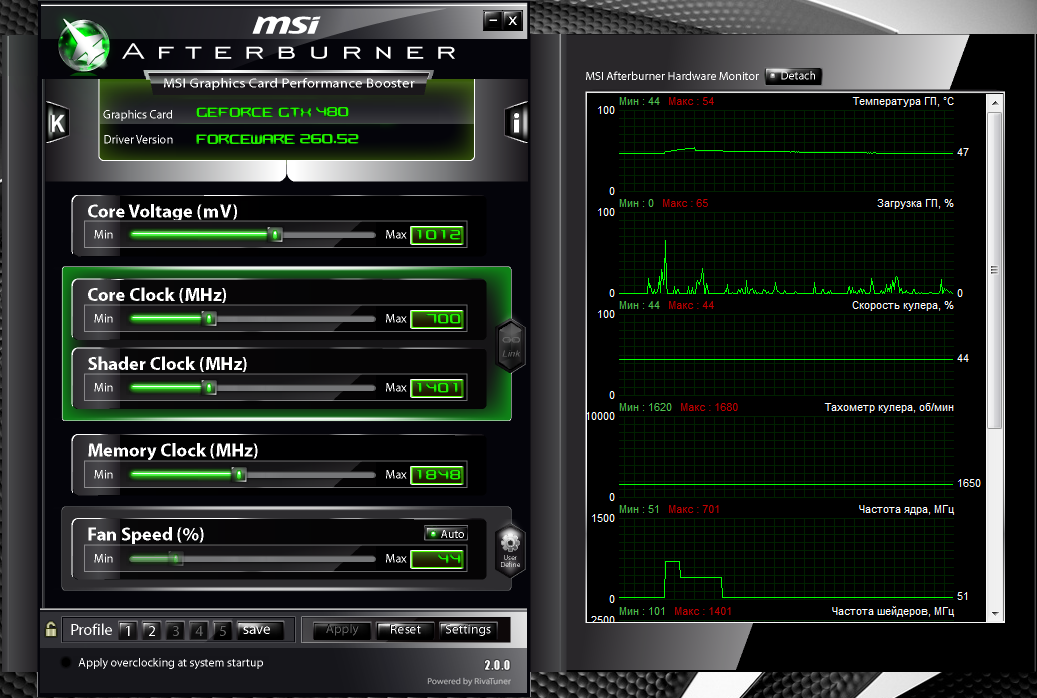Select profile slot 5
The width and height of the screenshot is (1037, 698).
(x=223, y=631)
